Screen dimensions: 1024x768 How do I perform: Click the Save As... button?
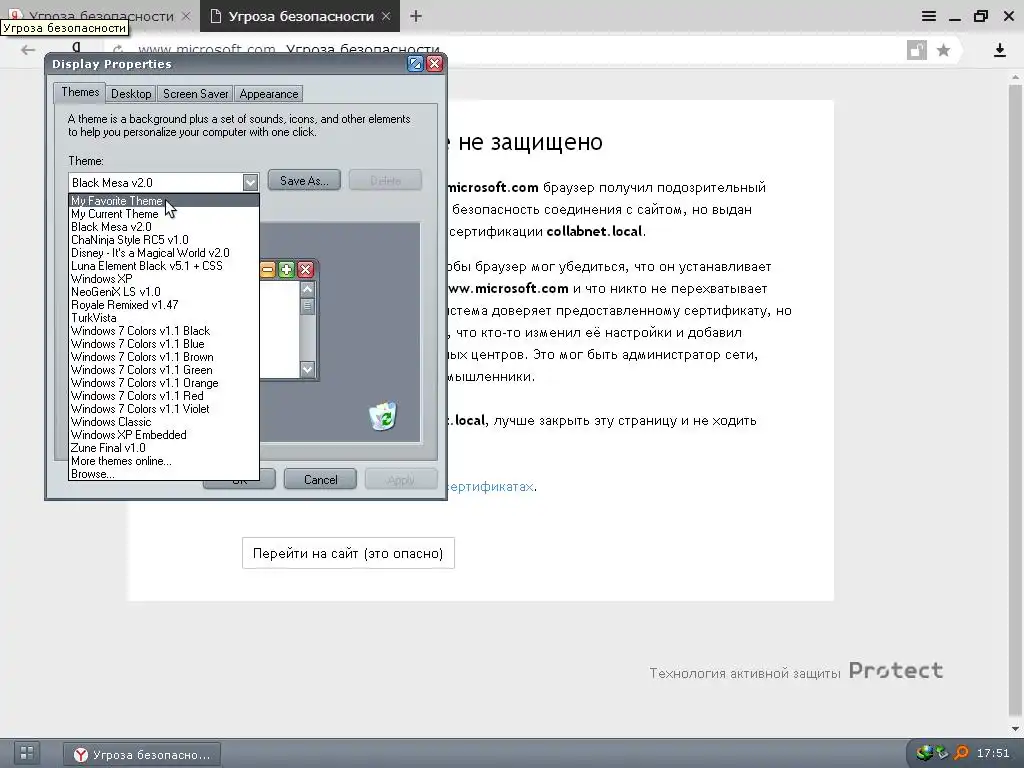304,180
